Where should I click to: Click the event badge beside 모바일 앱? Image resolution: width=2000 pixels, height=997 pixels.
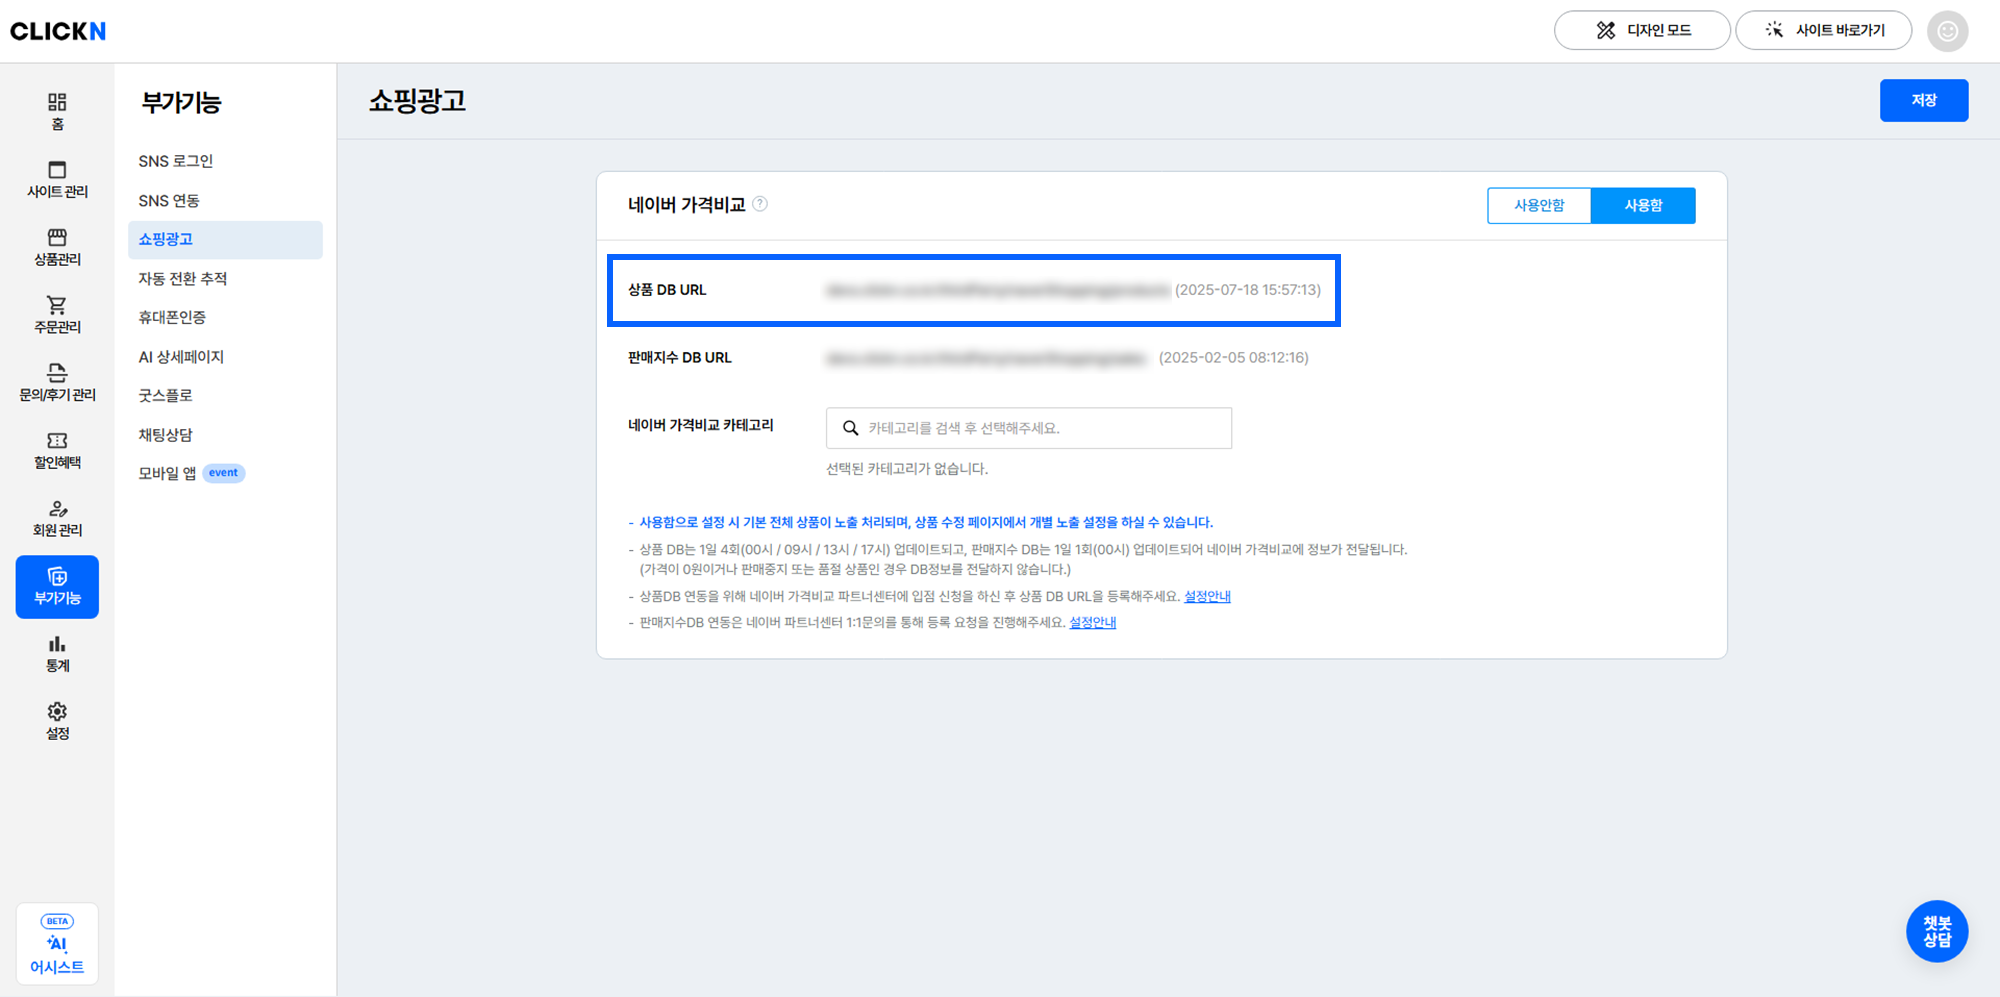(223, 473)
